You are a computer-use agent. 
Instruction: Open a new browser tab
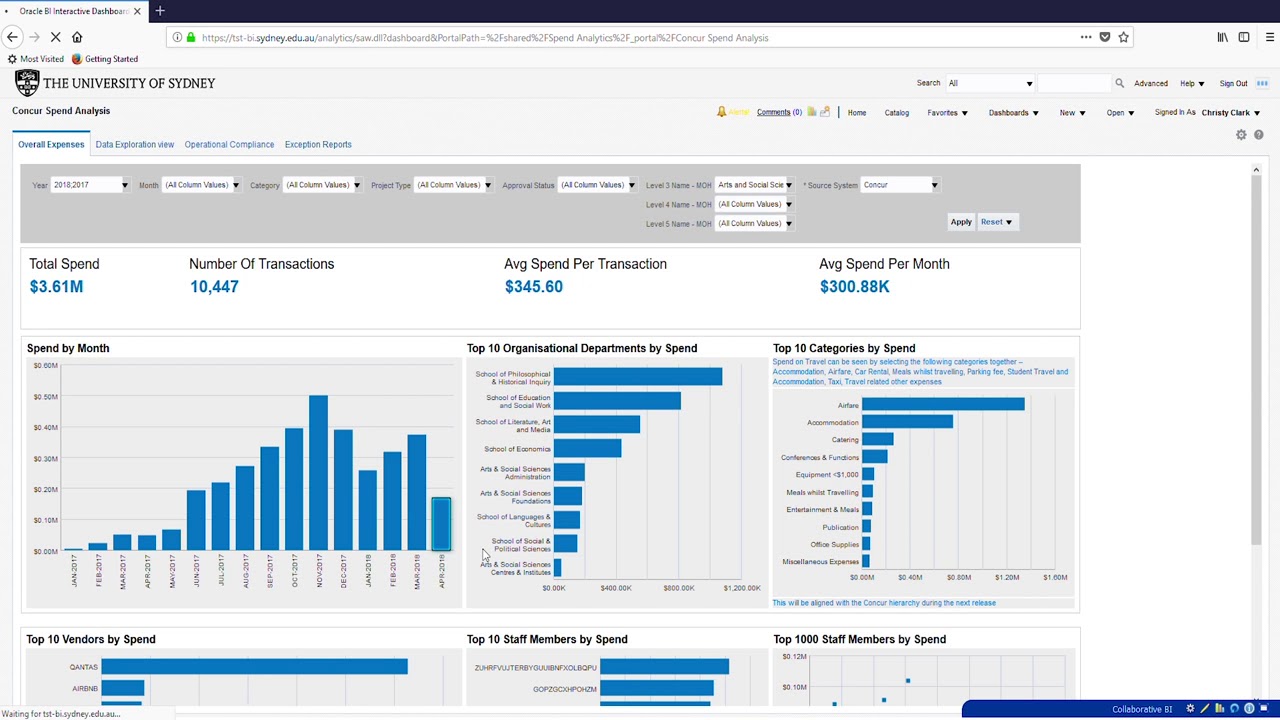tap(160, 11)
